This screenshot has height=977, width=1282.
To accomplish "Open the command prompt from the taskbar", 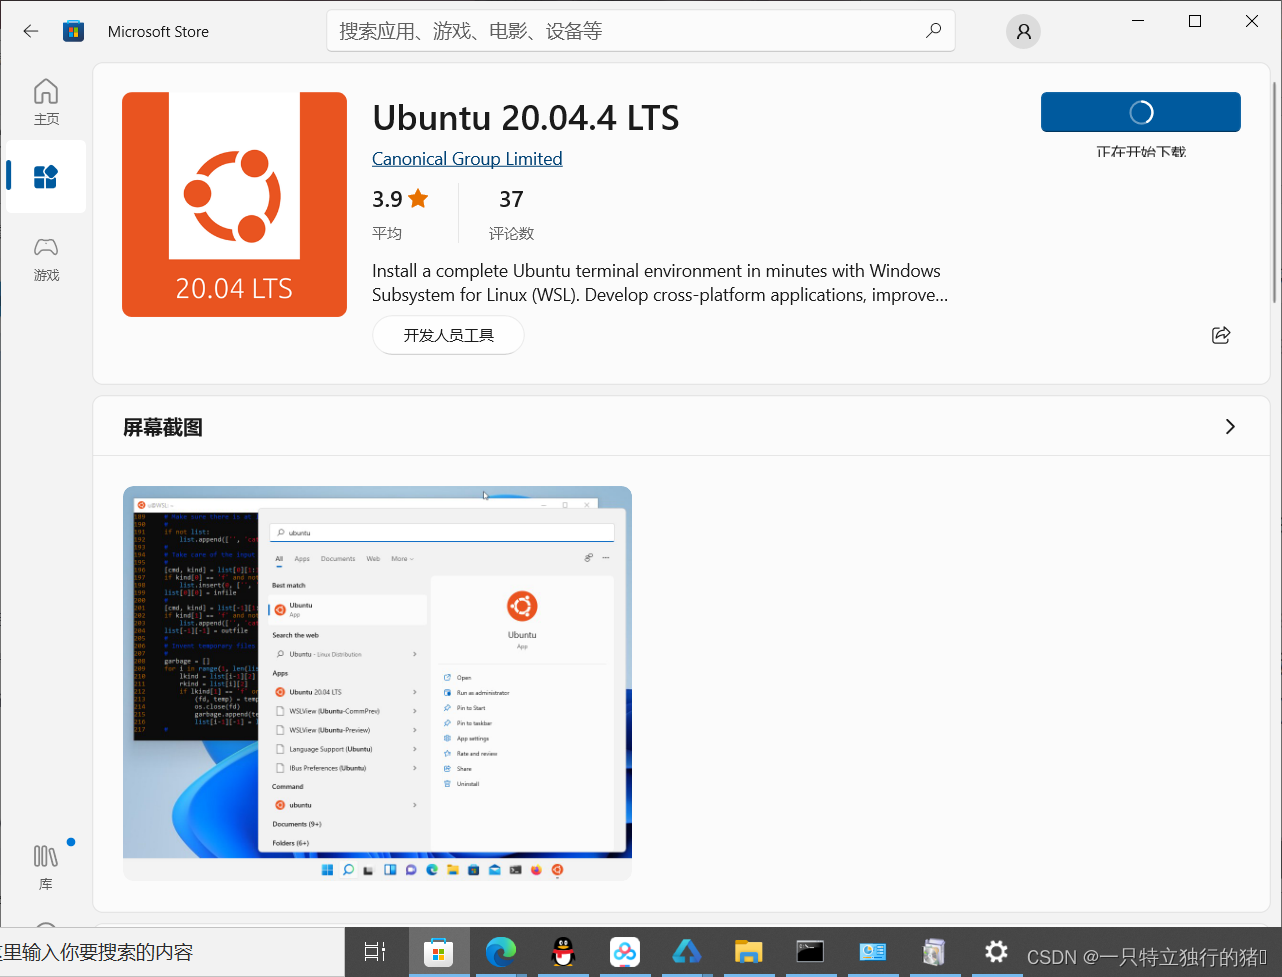I will [x=810, y=952].
